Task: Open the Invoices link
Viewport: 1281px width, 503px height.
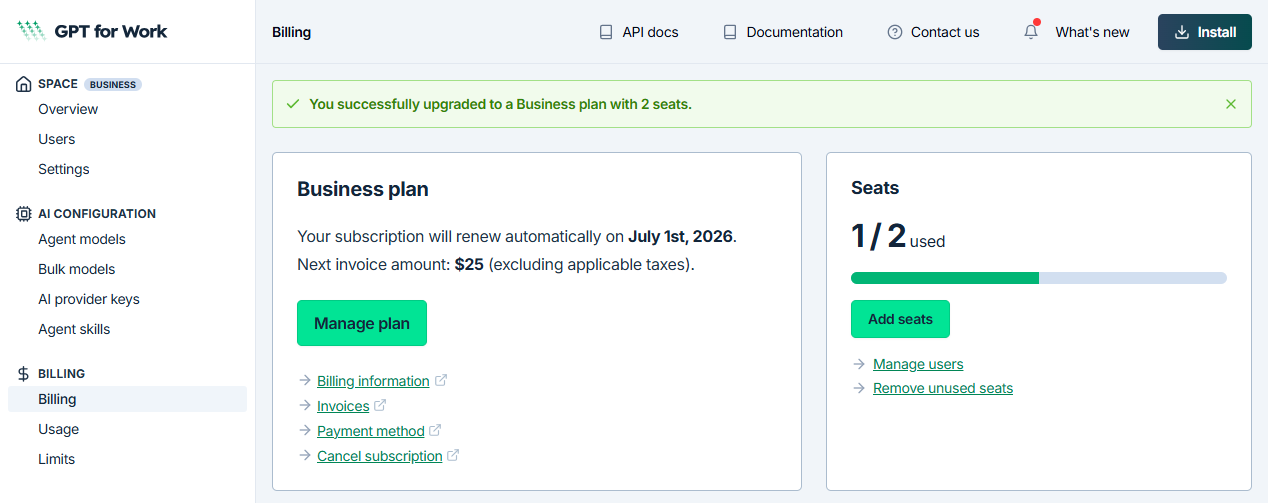Action: coord(343,406)
